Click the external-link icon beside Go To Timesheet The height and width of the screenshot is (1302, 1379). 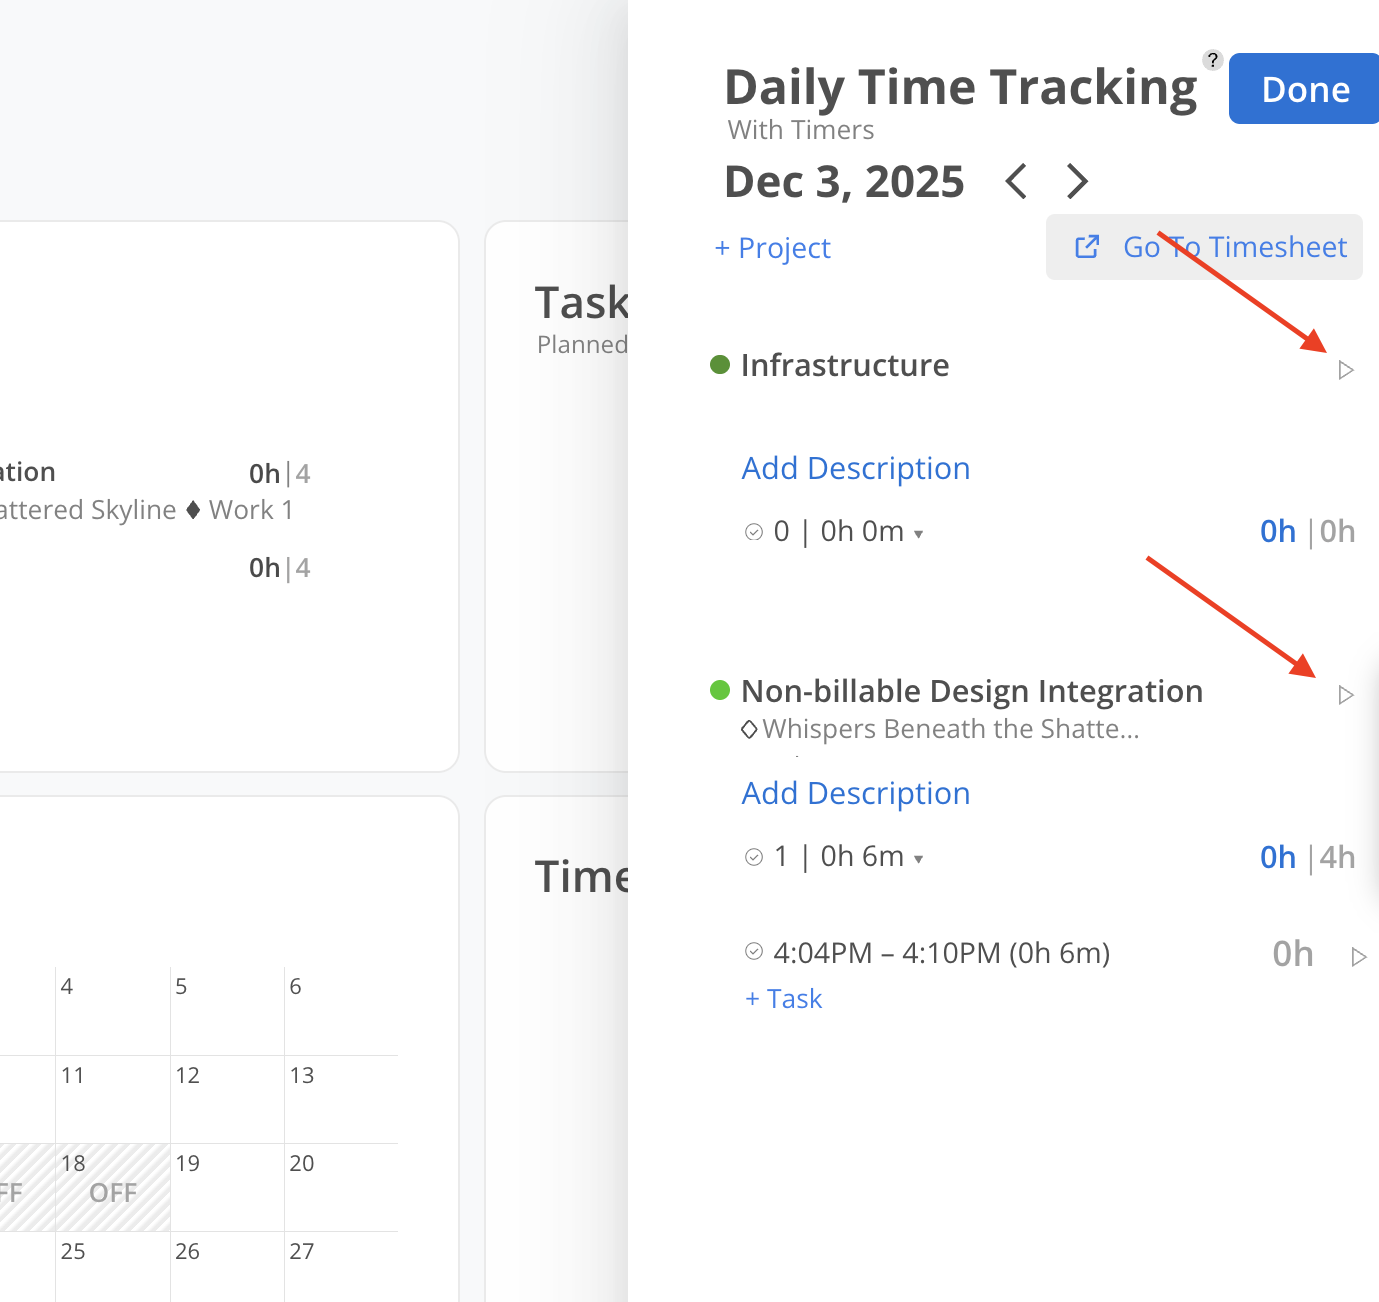point(1087,247)
